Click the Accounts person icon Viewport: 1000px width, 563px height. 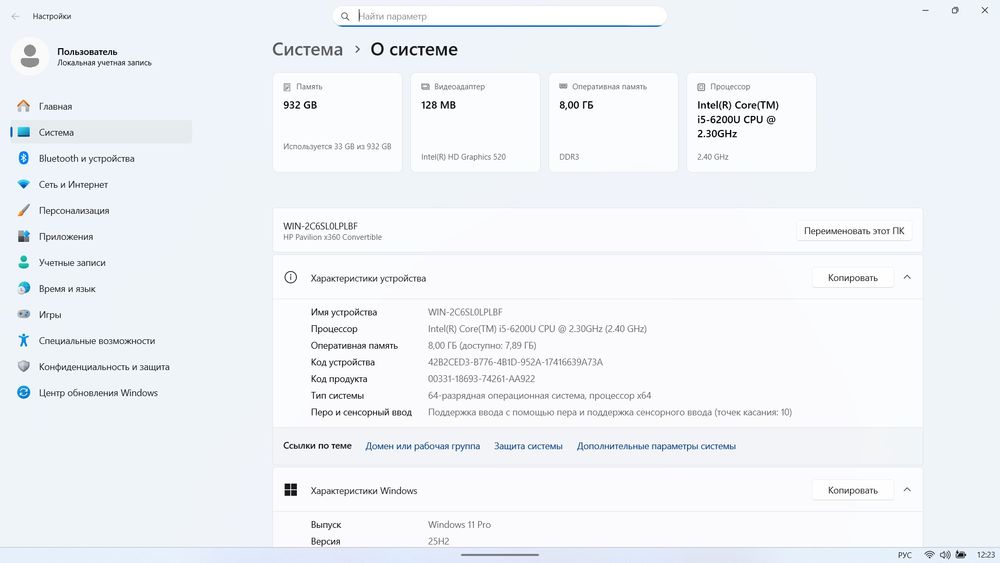[x=24, y=262]
